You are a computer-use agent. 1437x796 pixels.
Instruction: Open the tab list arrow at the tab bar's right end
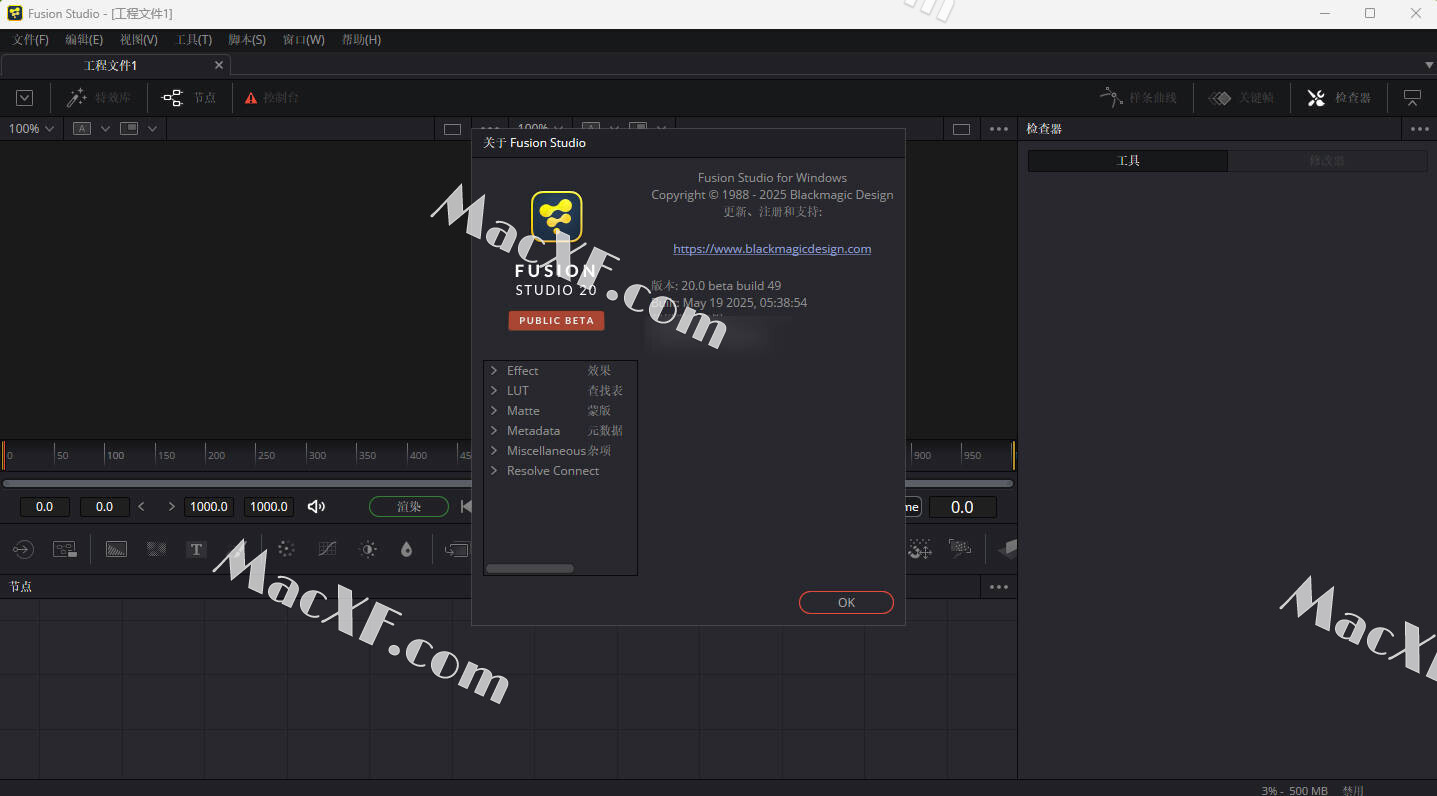pos(1428,65)
